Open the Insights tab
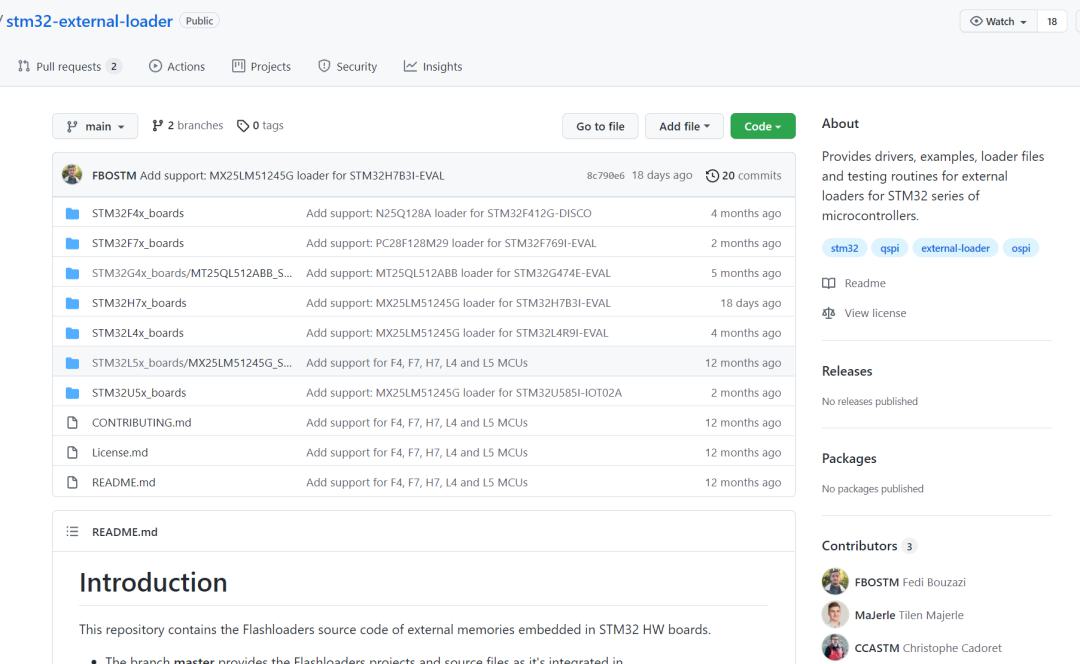Viewport: 1080px width, 664px height. [433, 66]
